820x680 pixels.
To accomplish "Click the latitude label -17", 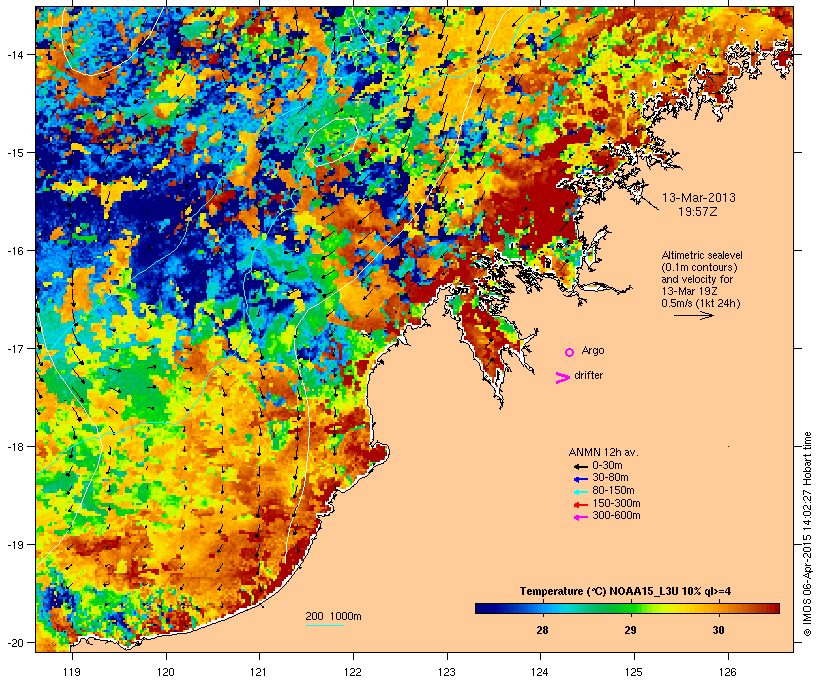I will pos(14,348).
